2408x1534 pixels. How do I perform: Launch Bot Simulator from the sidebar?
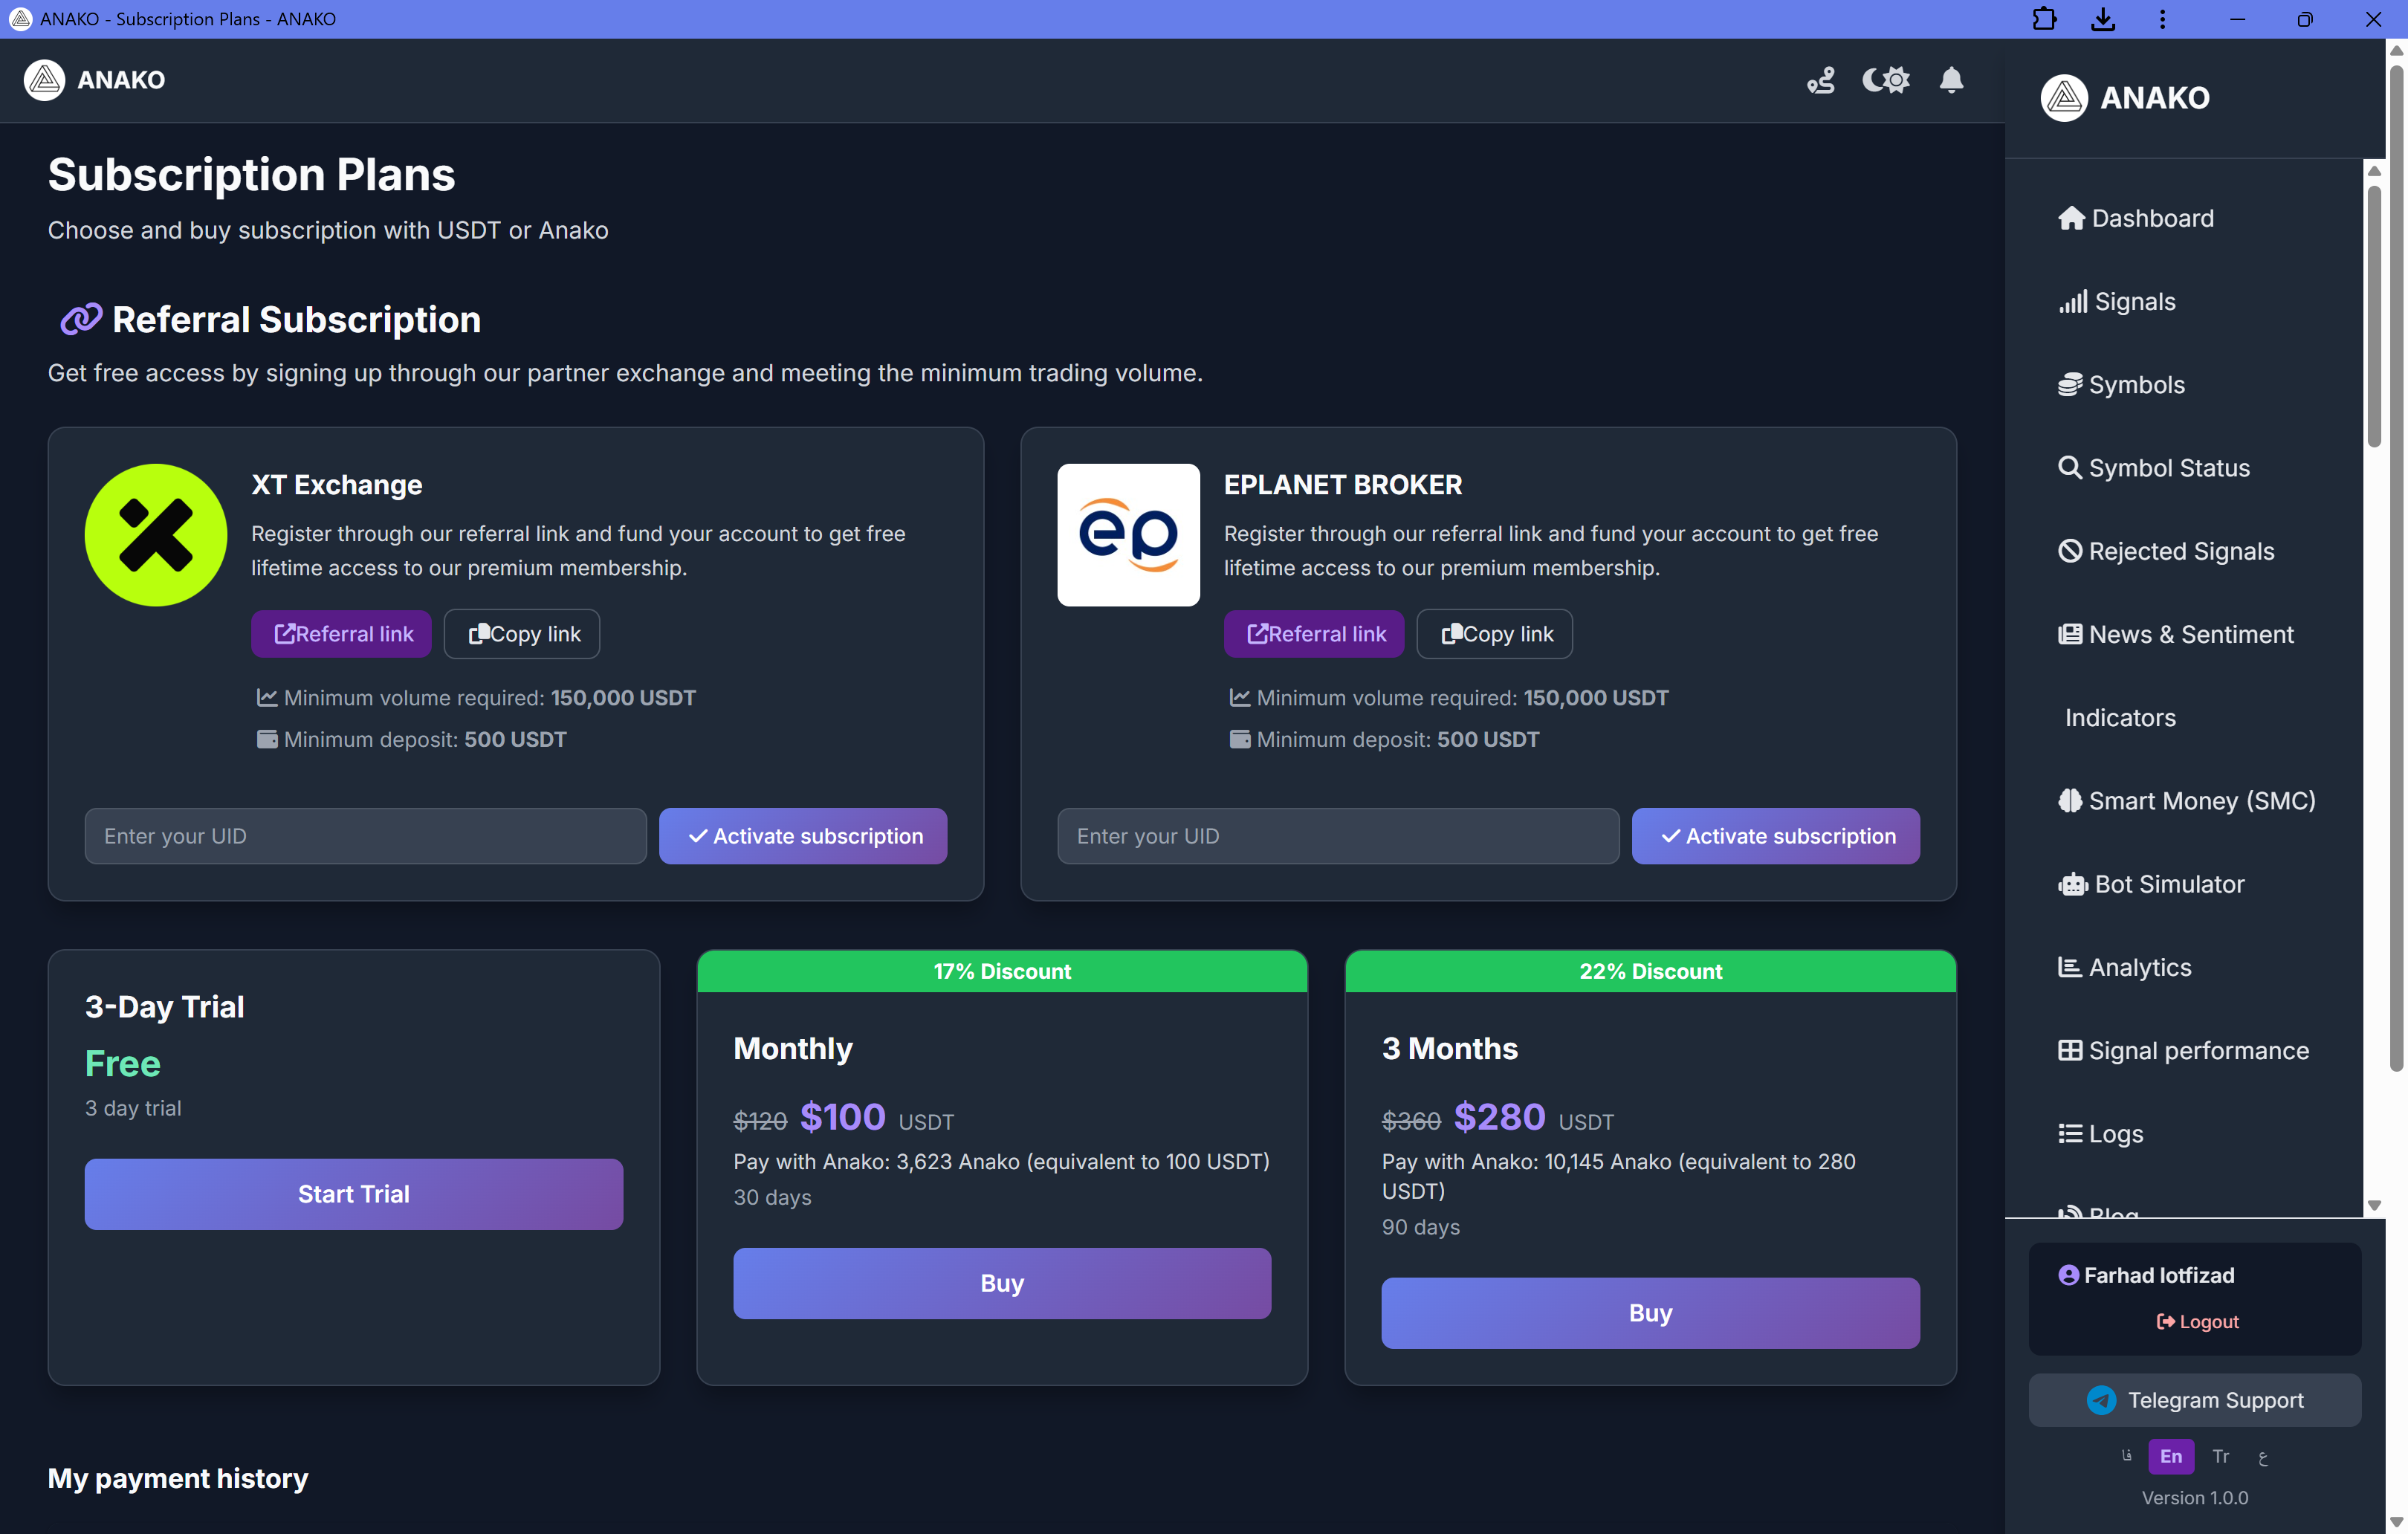2150,884
